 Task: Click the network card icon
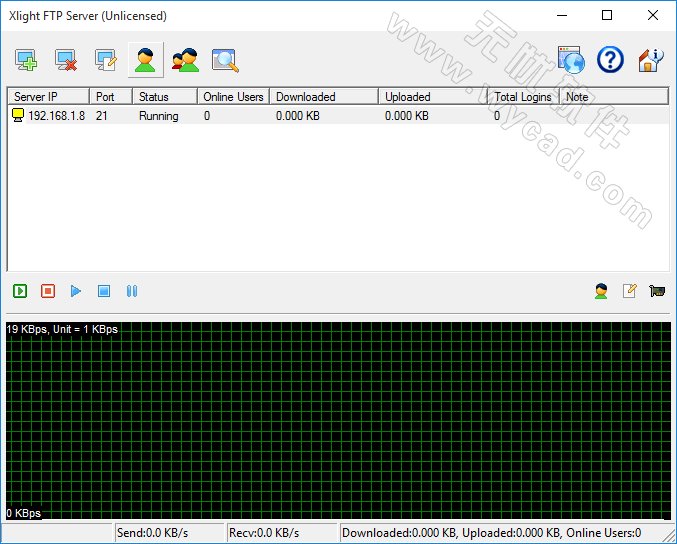coord(657,291)
